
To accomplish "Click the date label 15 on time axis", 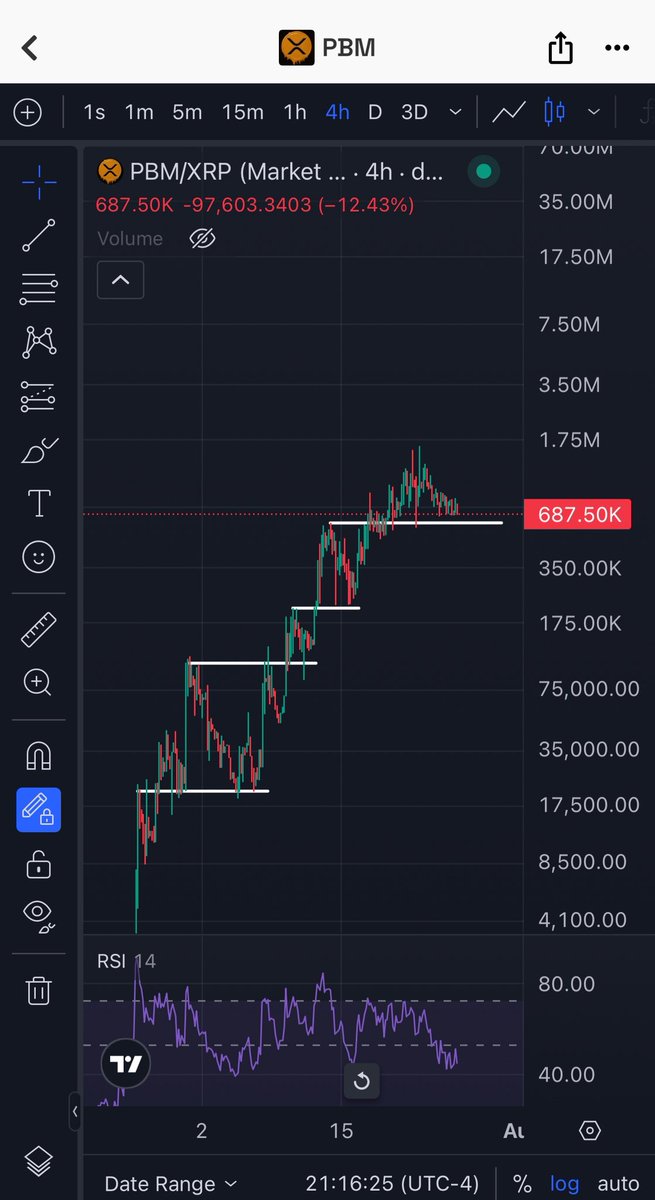I will point(341,1130).
